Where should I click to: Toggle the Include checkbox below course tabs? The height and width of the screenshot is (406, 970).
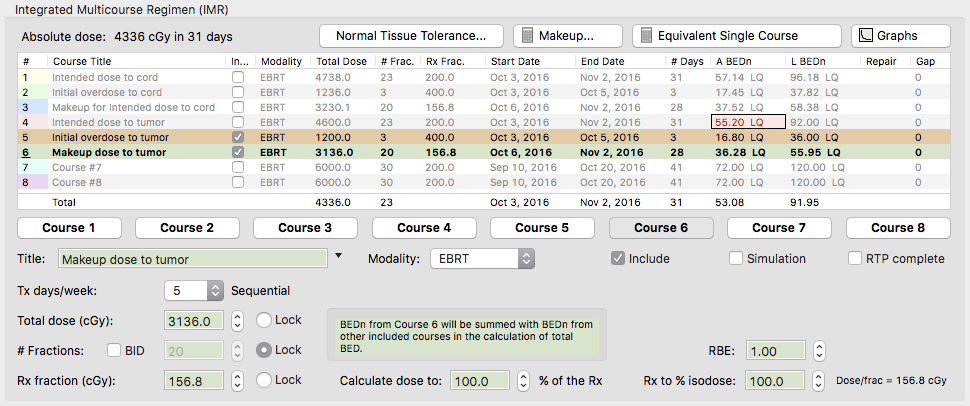(x=619, y=259)
